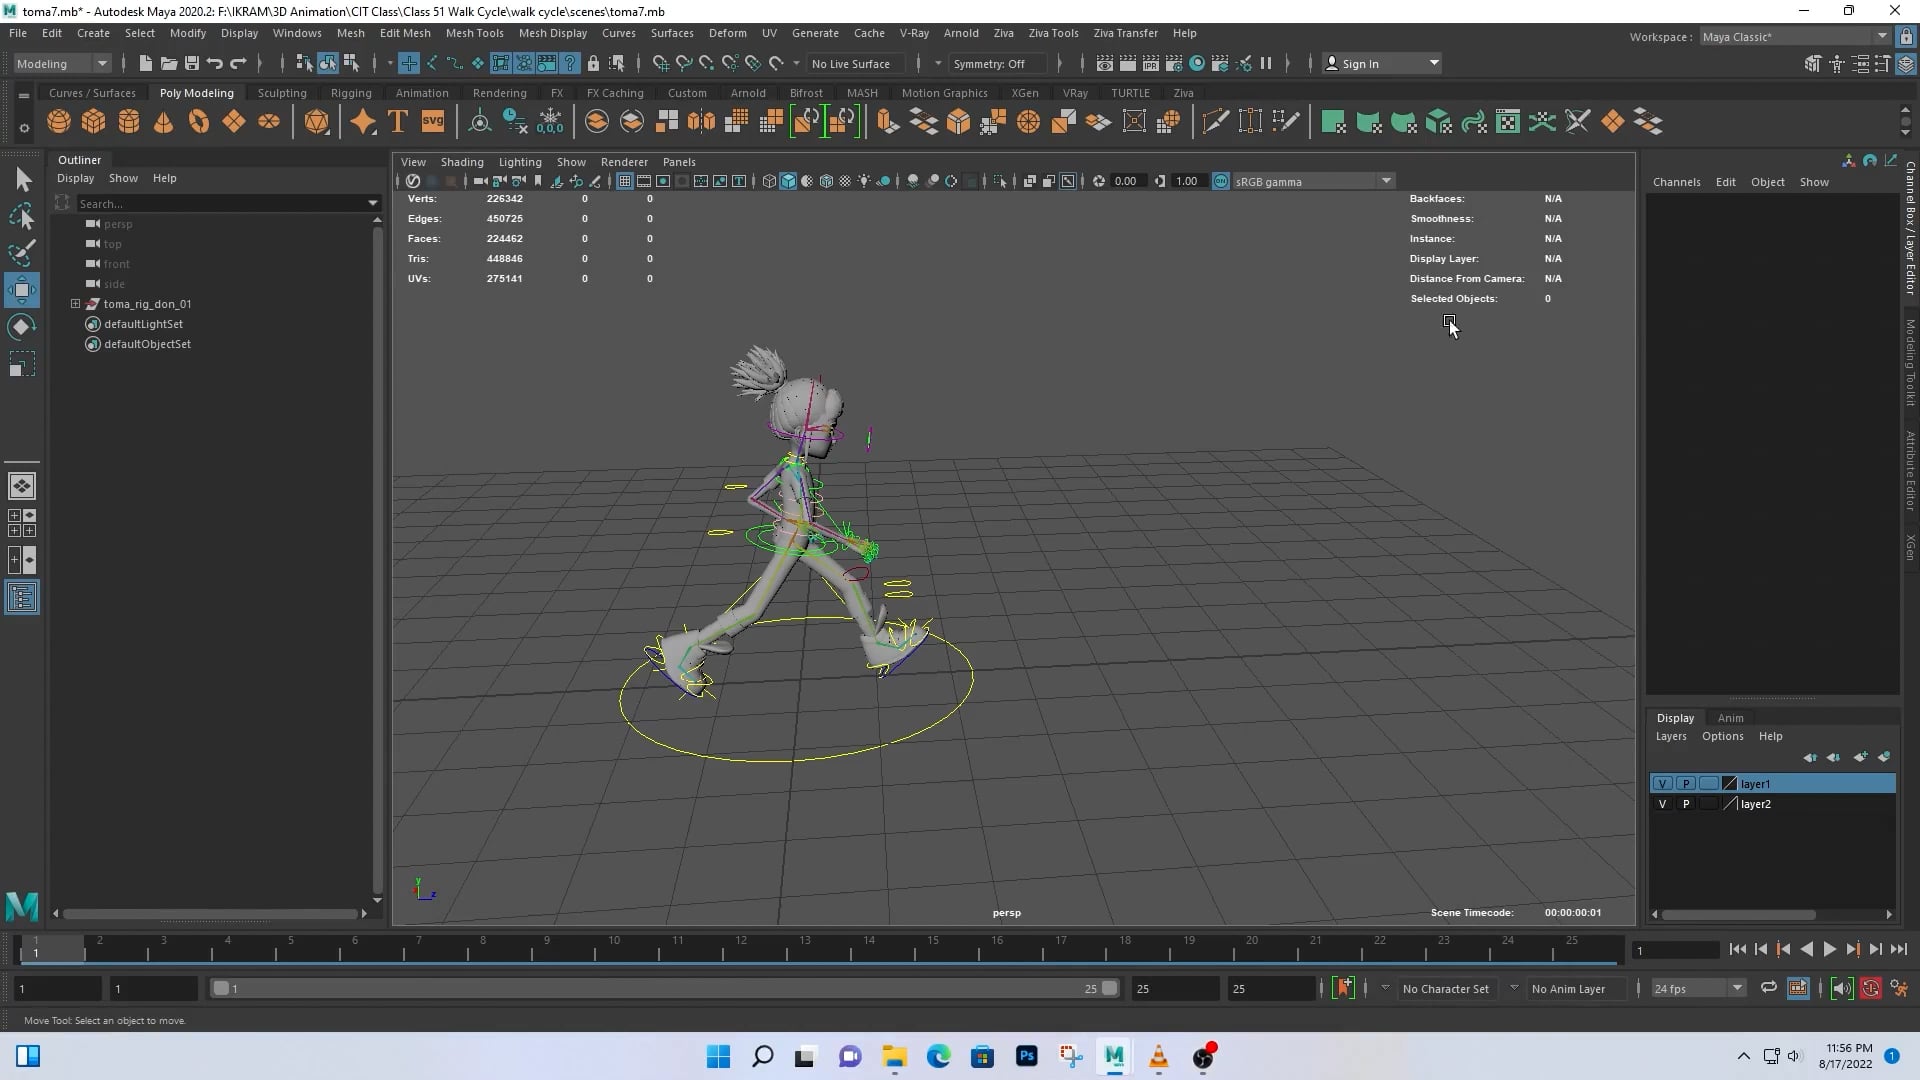1920x1080 pixels.
Task: Toggle playback P box of layer2
Action: tap(1686, 804)
